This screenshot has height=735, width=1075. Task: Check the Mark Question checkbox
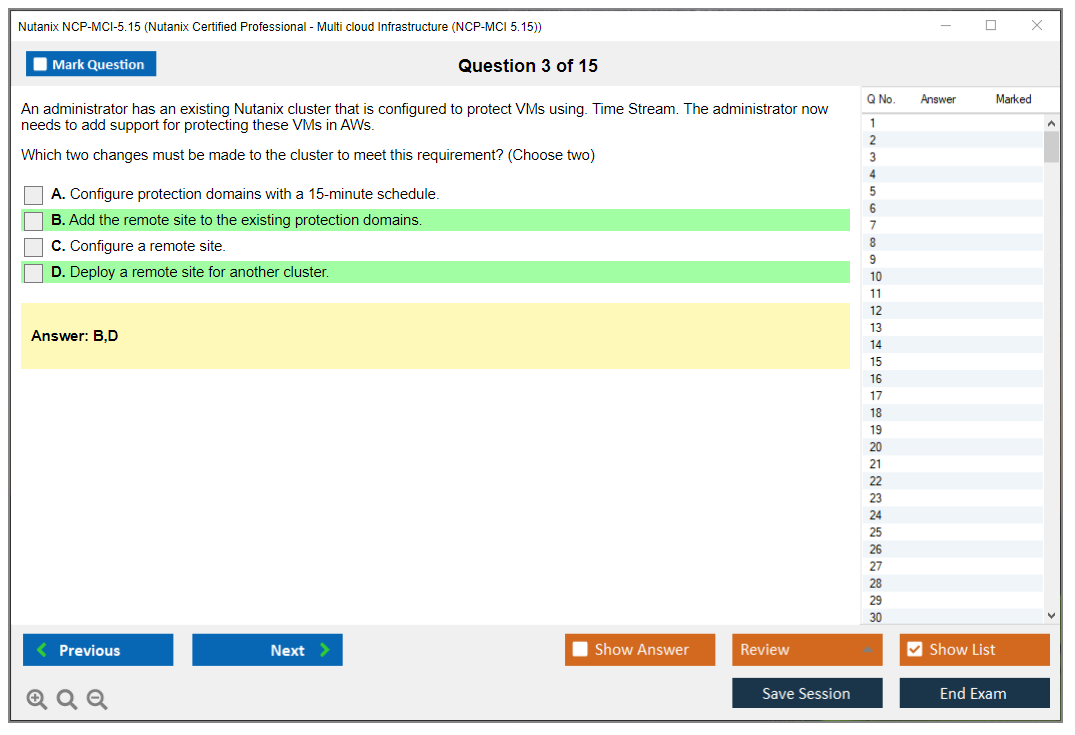[x=41, y=65]
